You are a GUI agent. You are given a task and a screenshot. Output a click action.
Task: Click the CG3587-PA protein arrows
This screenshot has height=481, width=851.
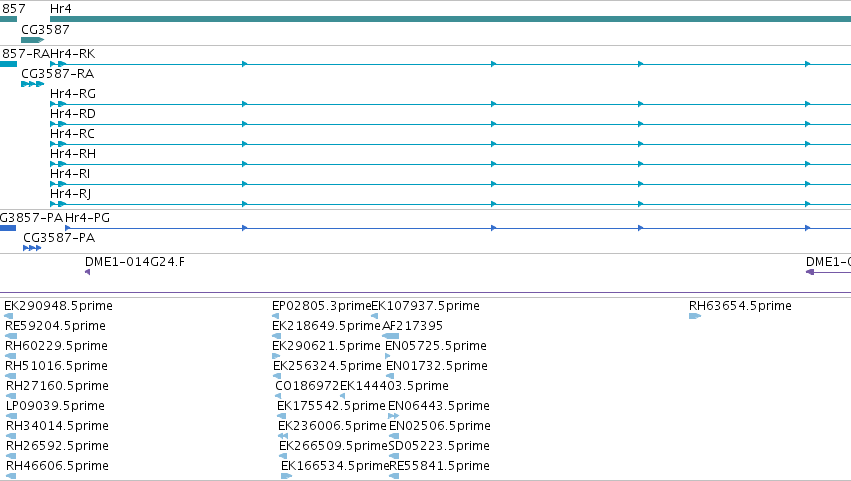pos(32,248)
